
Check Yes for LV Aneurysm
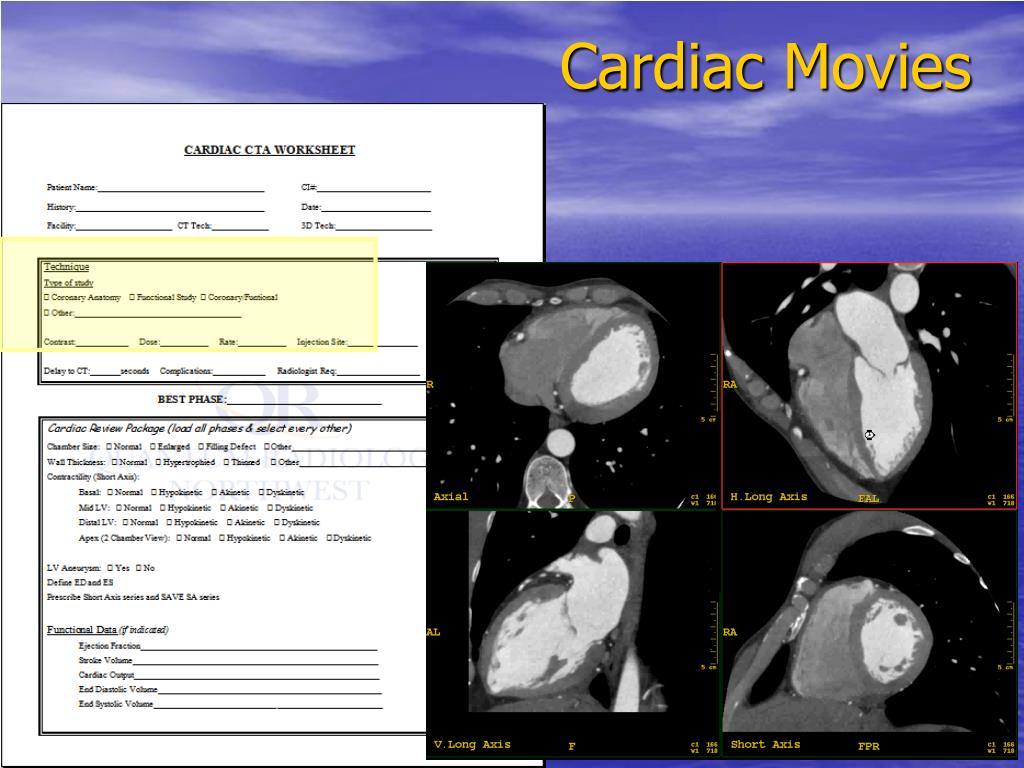[110, 568]
